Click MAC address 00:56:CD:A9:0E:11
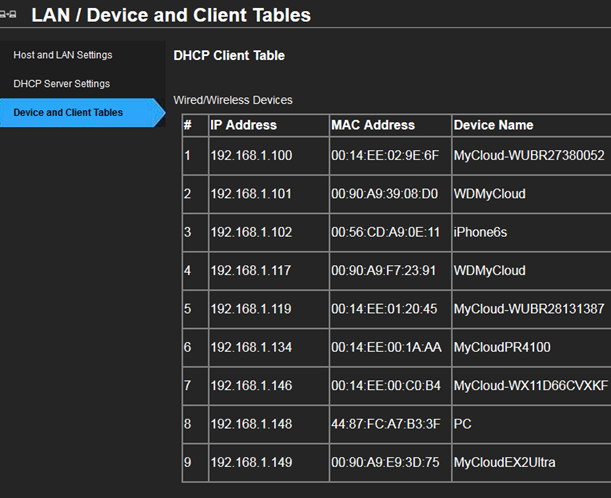611x498 pixels. pyautogui.click(x=385, y=232)
